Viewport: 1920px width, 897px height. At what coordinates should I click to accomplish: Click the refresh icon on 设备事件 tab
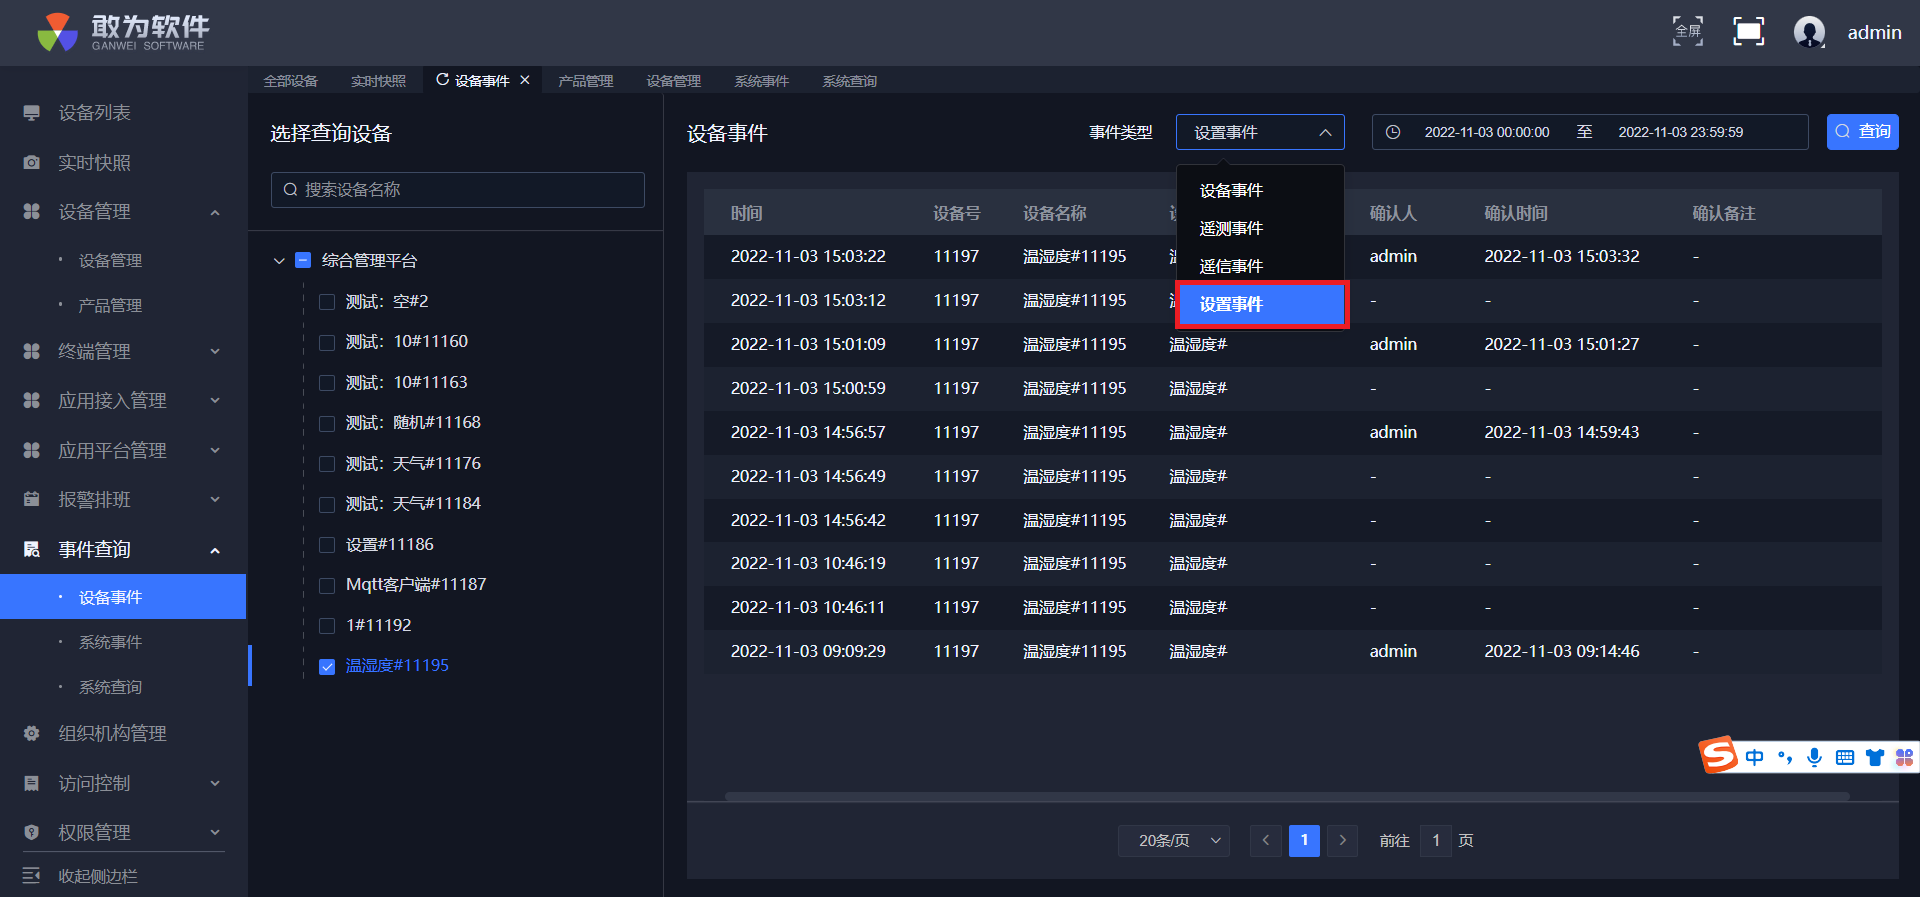442,80
